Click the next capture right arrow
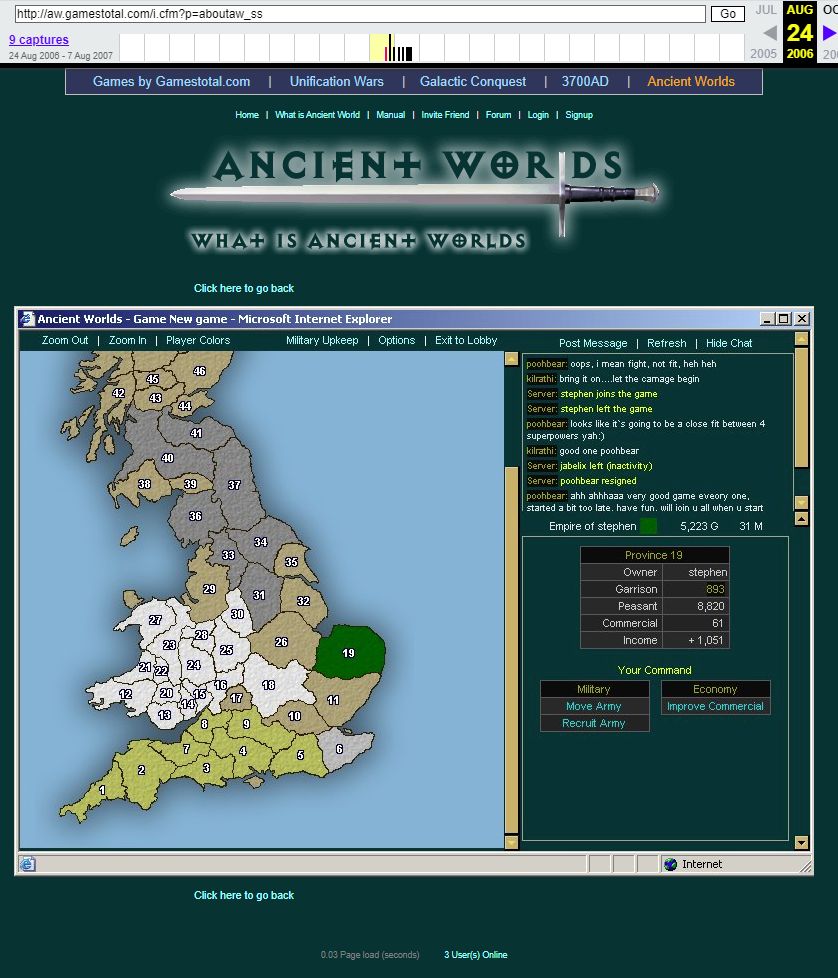 828,33
